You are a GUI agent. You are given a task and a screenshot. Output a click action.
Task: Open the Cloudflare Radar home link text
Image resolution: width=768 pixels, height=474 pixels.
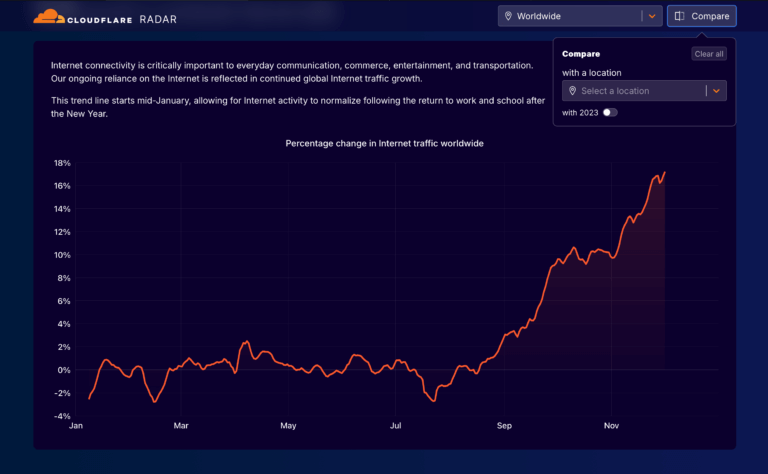(121, 20)
